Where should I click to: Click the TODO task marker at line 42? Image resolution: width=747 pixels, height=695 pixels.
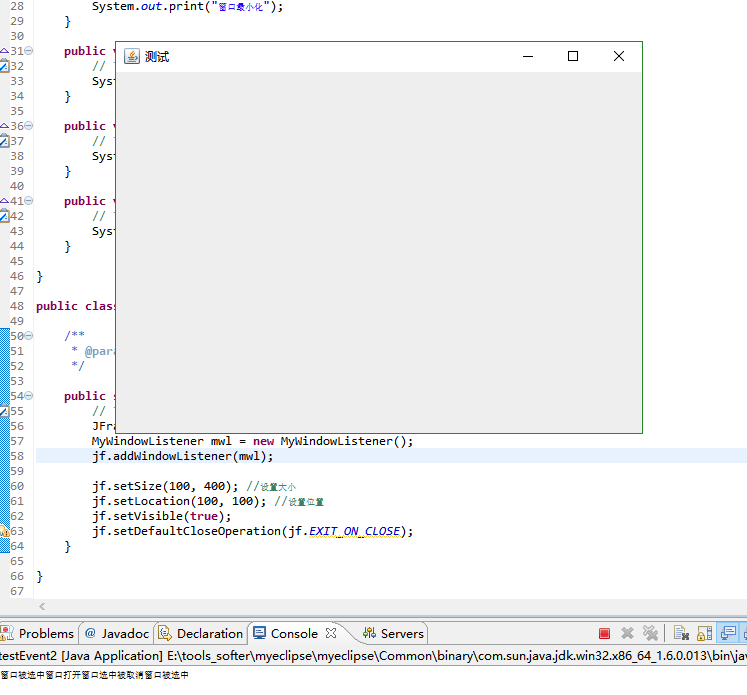[4, 216]
